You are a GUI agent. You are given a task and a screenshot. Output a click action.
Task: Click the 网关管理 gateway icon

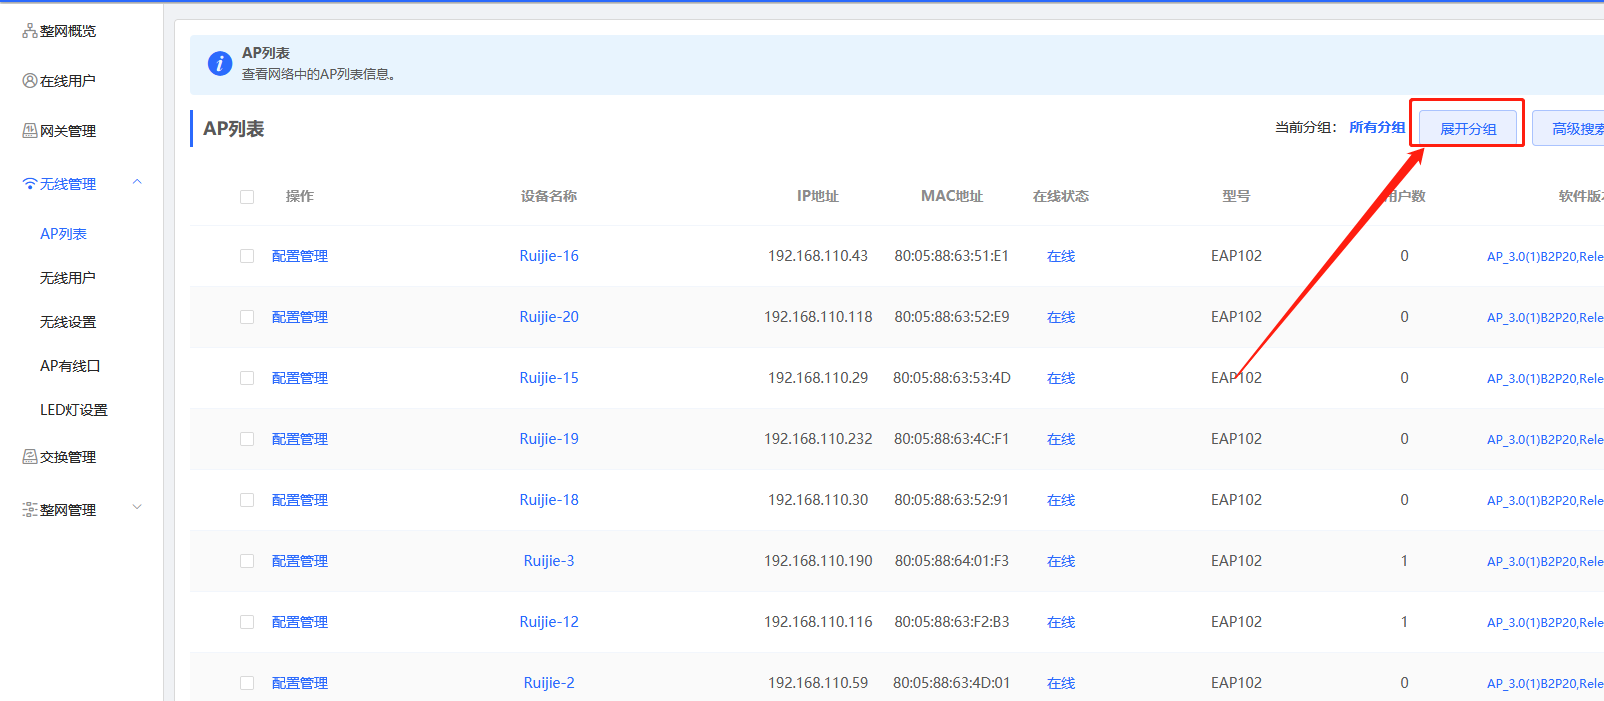pos(30,131)
